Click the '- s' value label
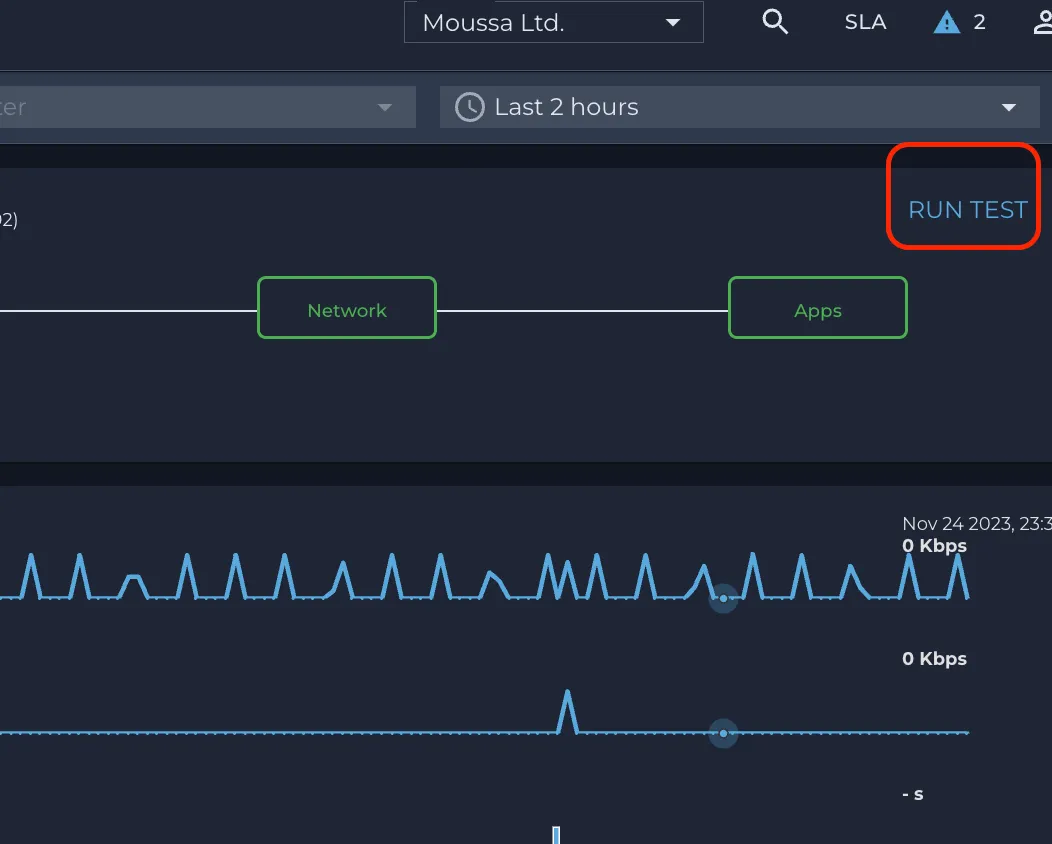 point(913,794)
